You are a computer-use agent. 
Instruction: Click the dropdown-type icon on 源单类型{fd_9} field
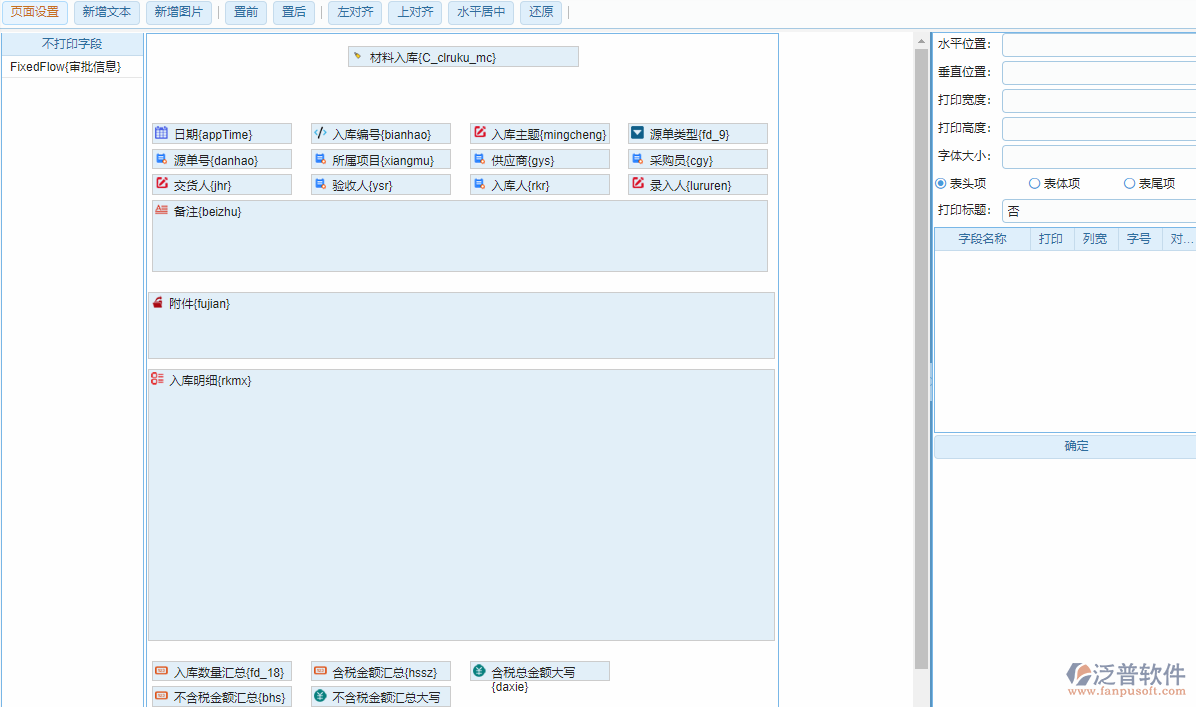pos(637,132)
